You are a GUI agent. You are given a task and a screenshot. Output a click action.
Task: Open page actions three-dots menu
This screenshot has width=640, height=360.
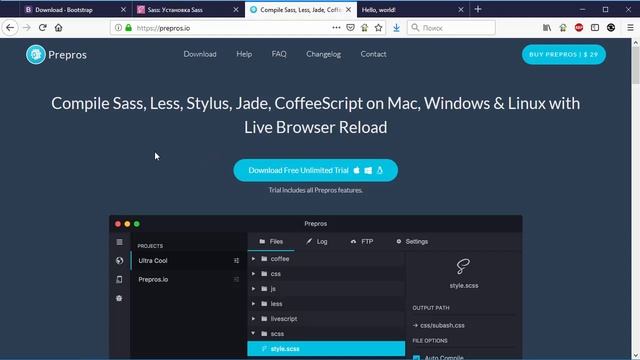tap(336, 28)
